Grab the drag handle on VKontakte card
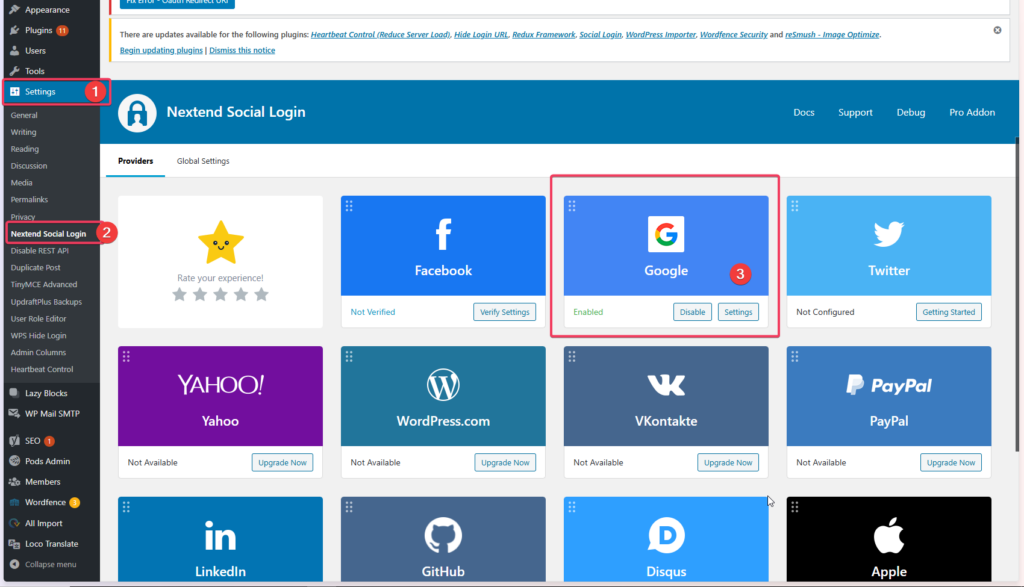 [572, 357]
